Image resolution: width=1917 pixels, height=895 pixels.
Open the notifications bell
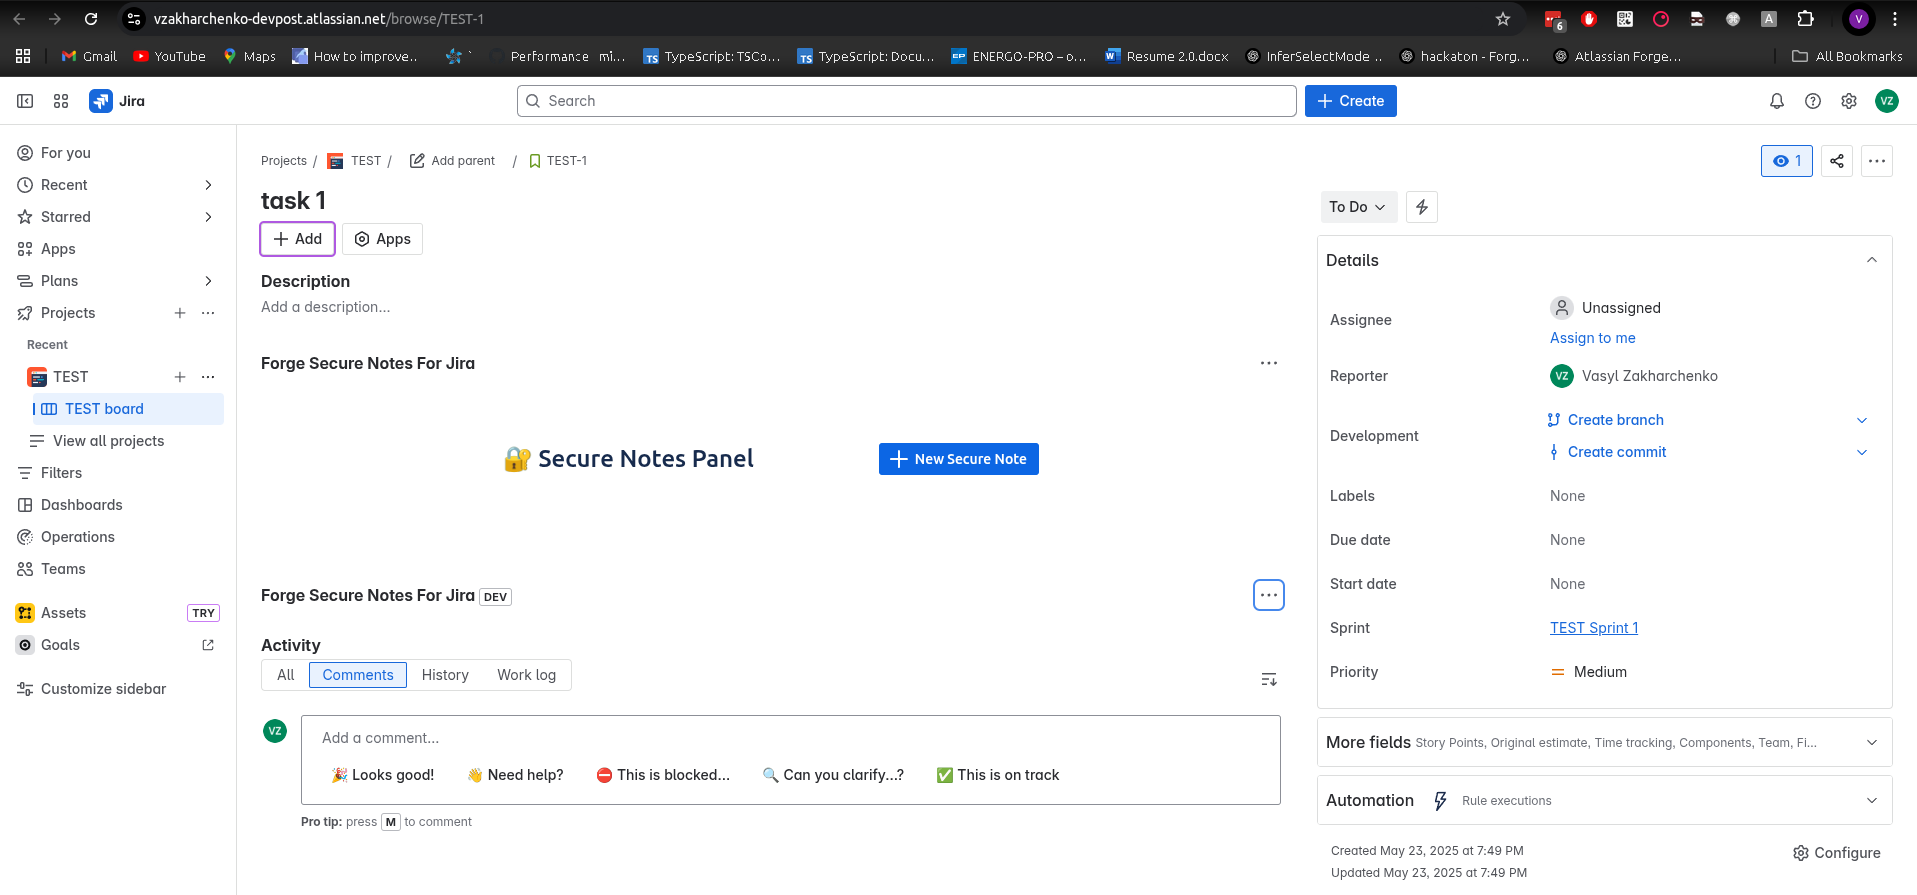click(1777, 101)
